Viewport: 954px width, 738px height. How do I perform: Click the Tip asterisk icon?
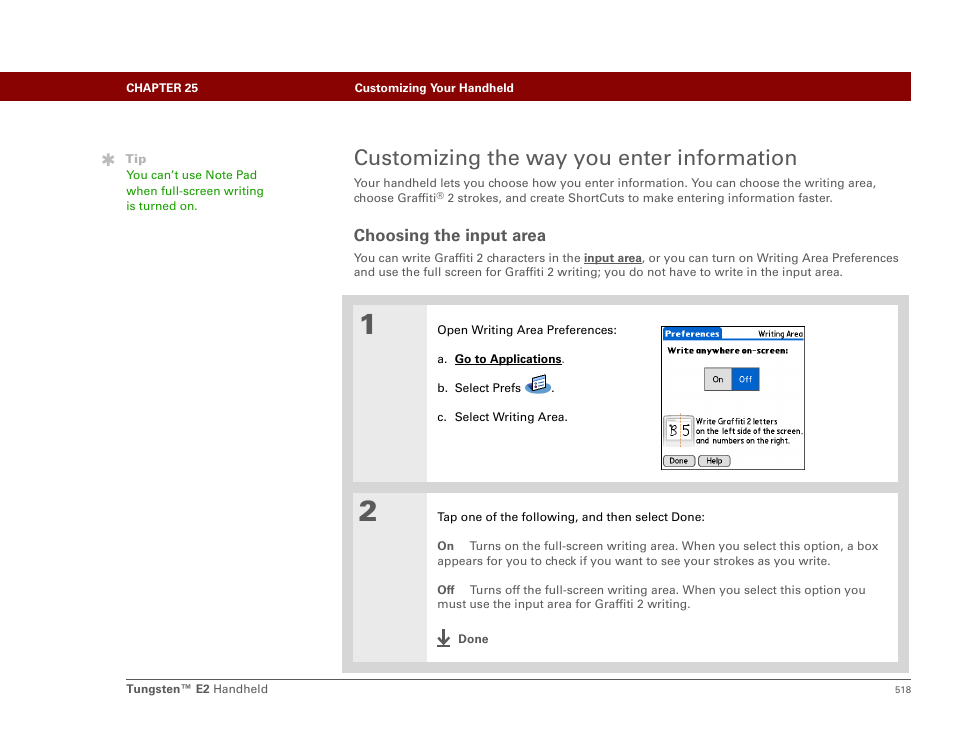(108, 159)
